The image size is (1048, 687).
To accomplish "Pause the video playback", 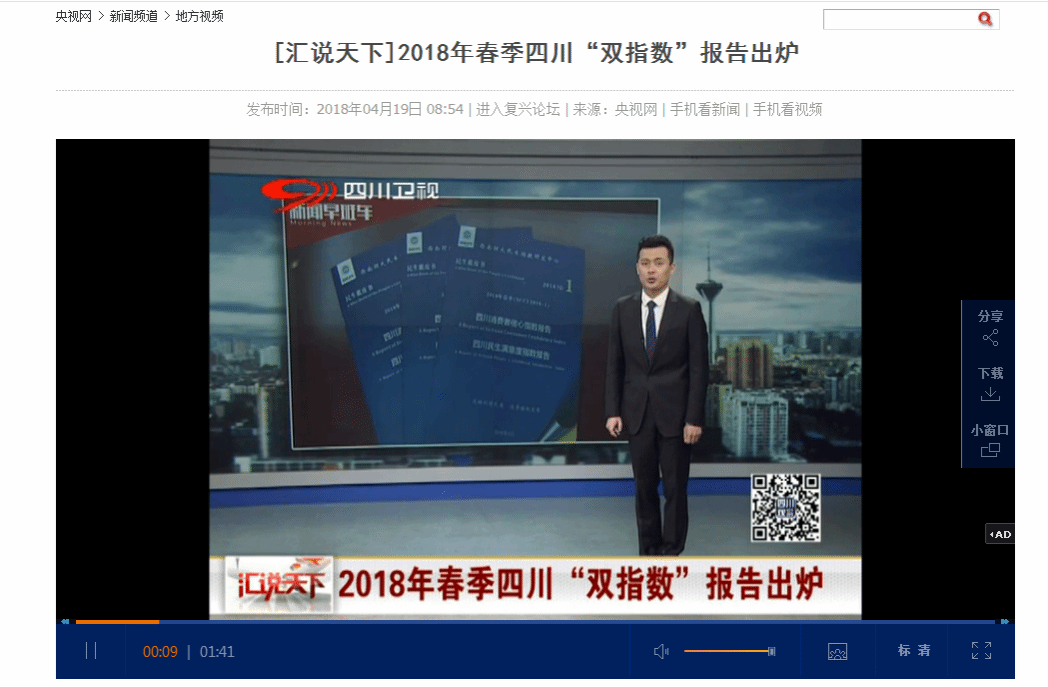I will (91, 651).
